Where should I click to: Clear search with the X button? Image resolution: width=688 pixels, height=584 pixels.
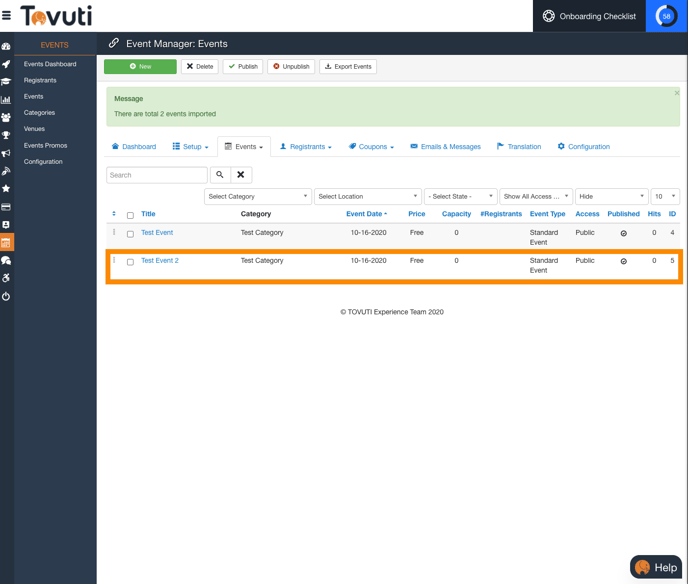pos(241,175)
